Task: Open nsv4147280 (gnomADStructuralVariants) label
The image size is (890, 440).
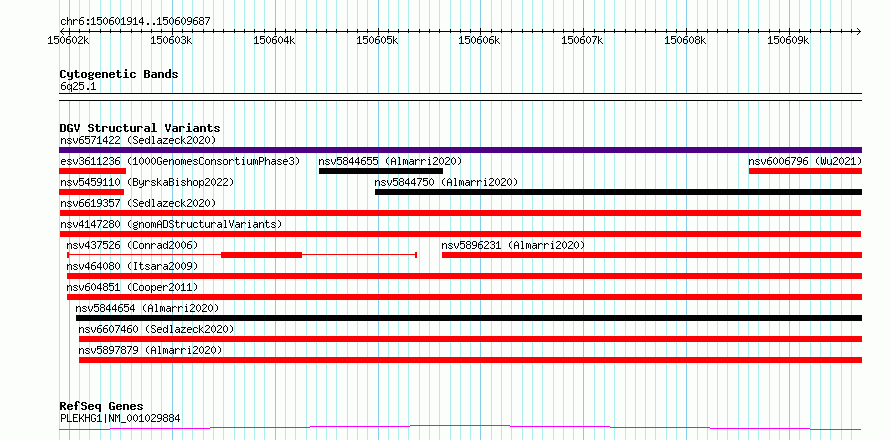Action: coord(171,224)
